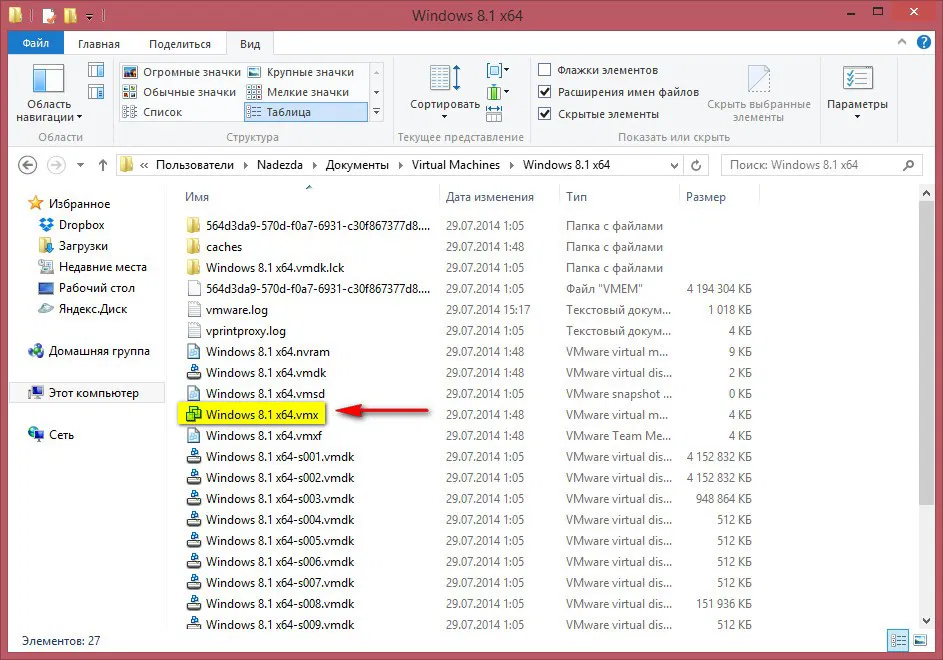Collapse the ribbon with chevron
The width and height of the screenshot is (943, 660).
[x=902, y=42]
